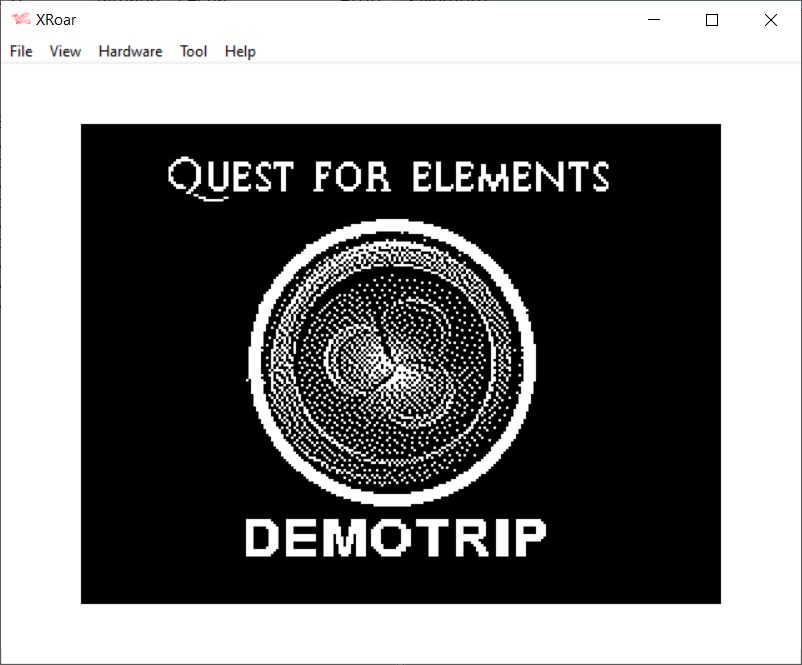Show the Help menu
Image resolution: width=802 pixels, height=665 pixels.
[x=240, y=51]
